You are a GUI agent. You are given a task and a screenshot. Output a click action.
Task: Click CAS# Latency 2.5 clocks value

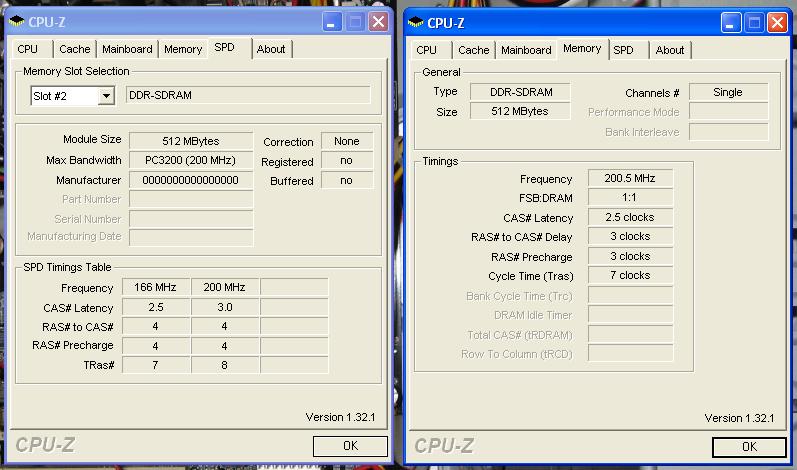coord(630,217)
